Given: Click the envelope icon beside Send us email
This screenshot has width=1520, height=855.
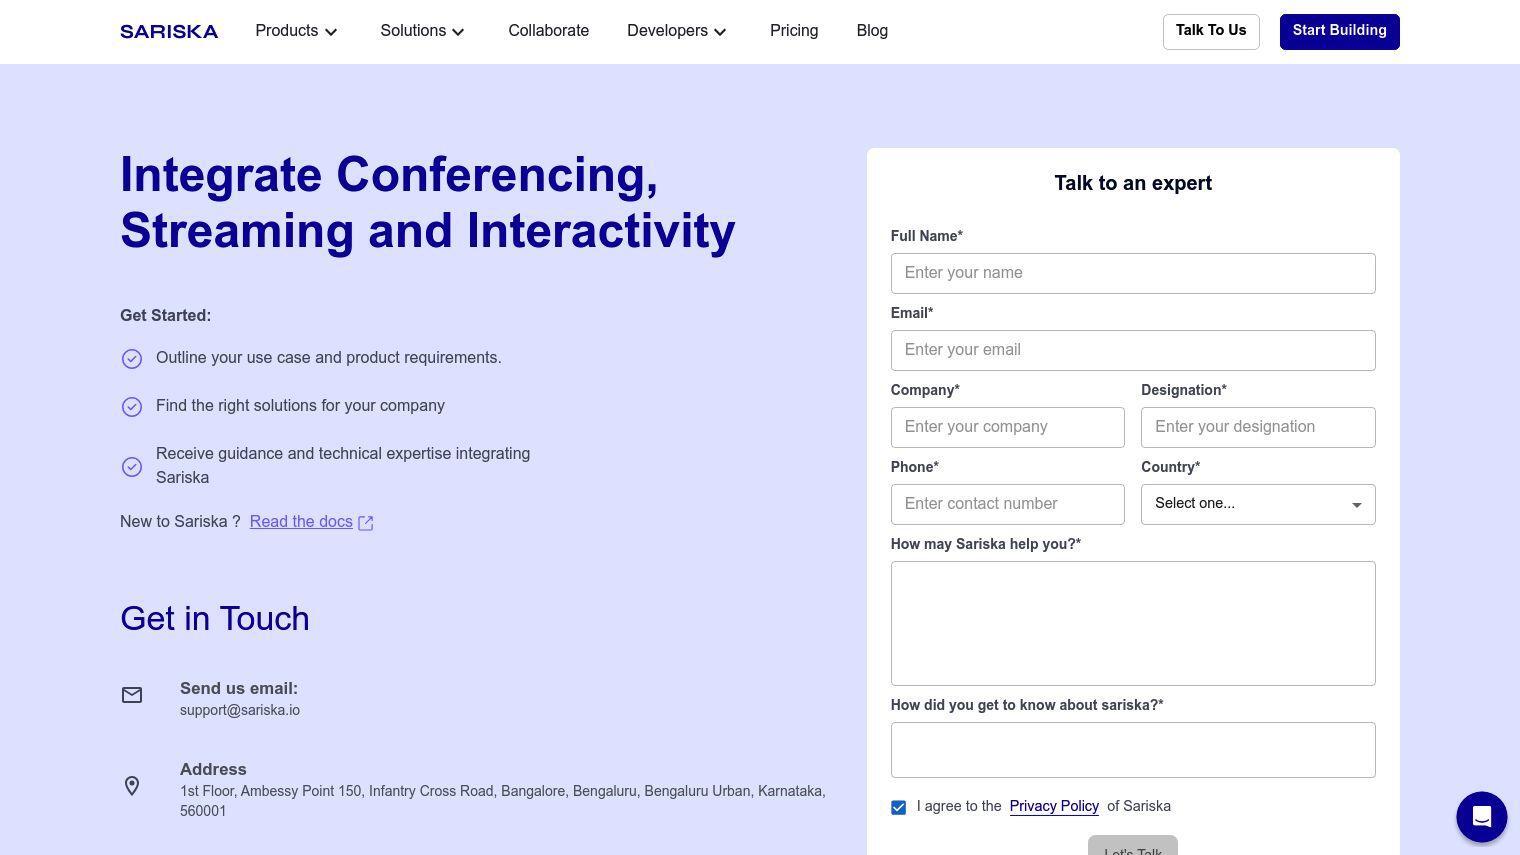Looking at the screenshot, I should (132, 695).
